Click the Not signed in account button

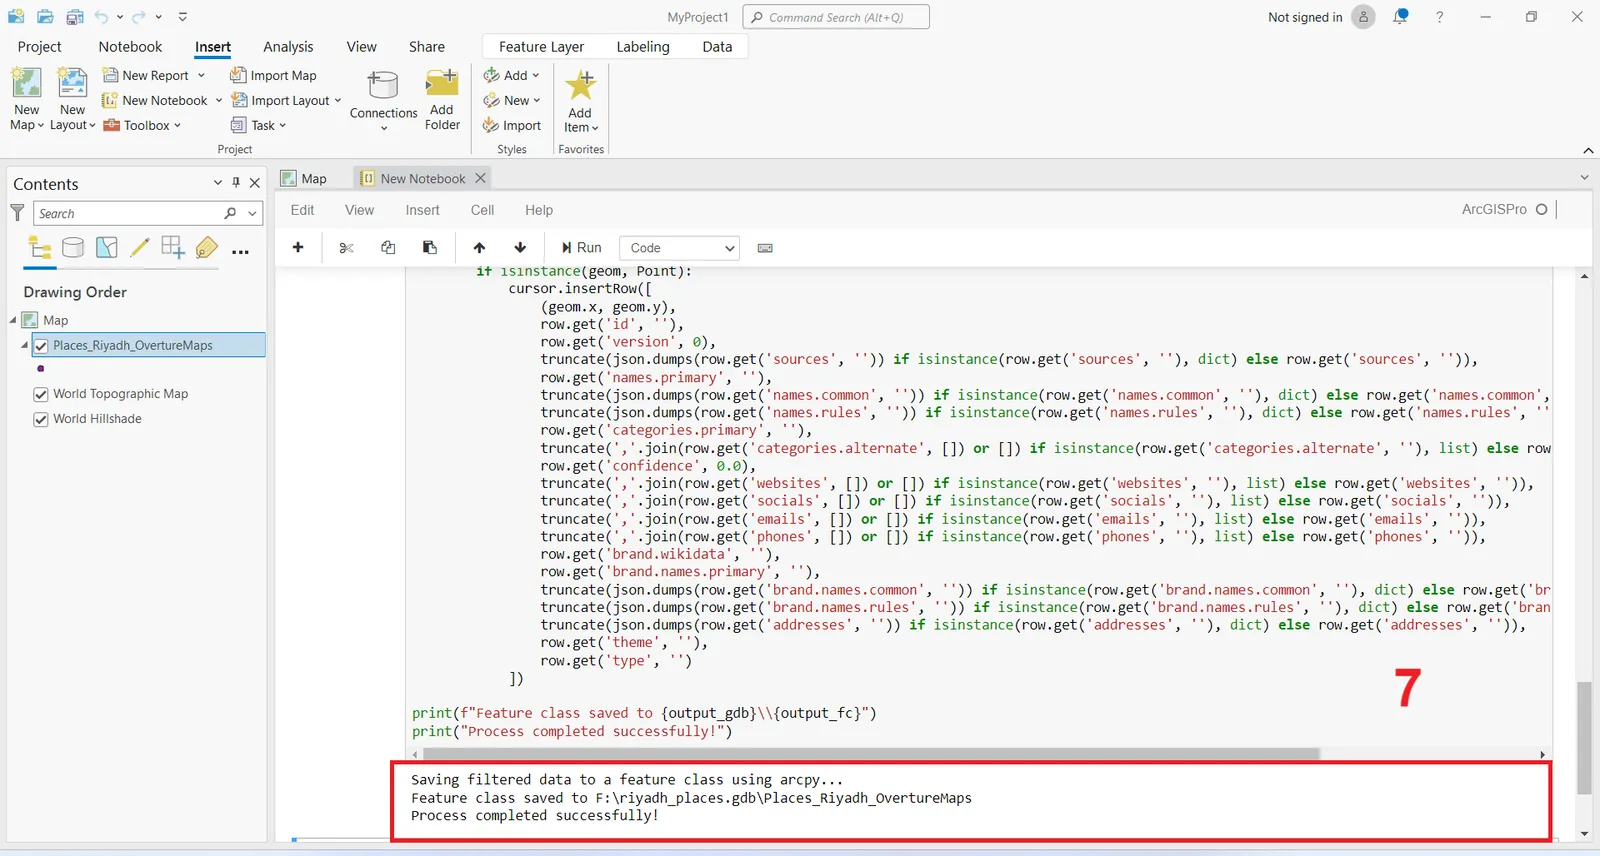1321,17
